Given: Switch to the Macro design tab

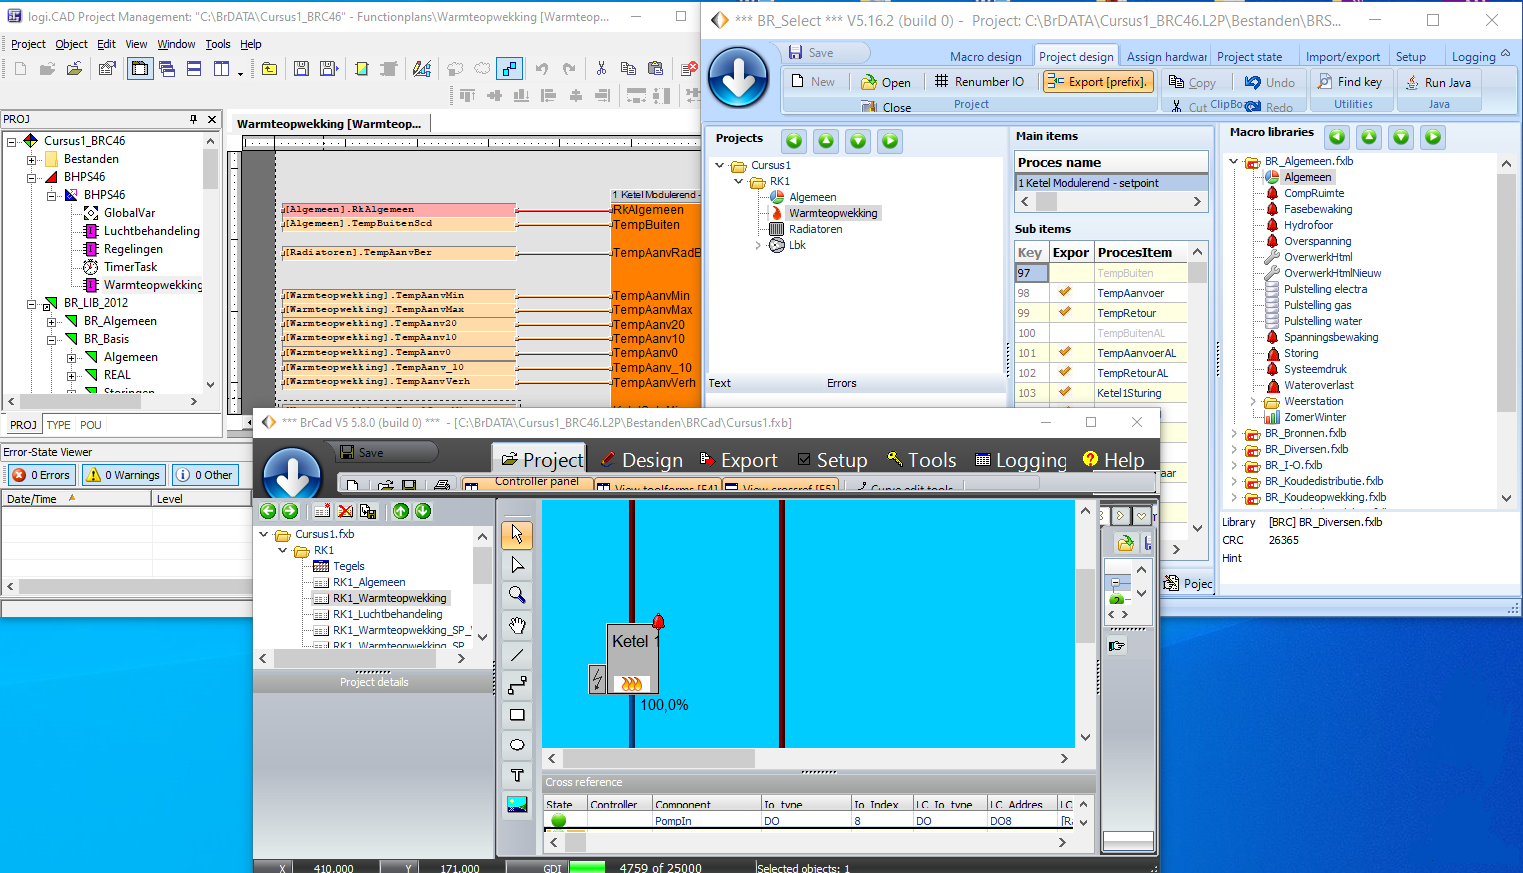Looking at the screenshot, I should [985, 57].
